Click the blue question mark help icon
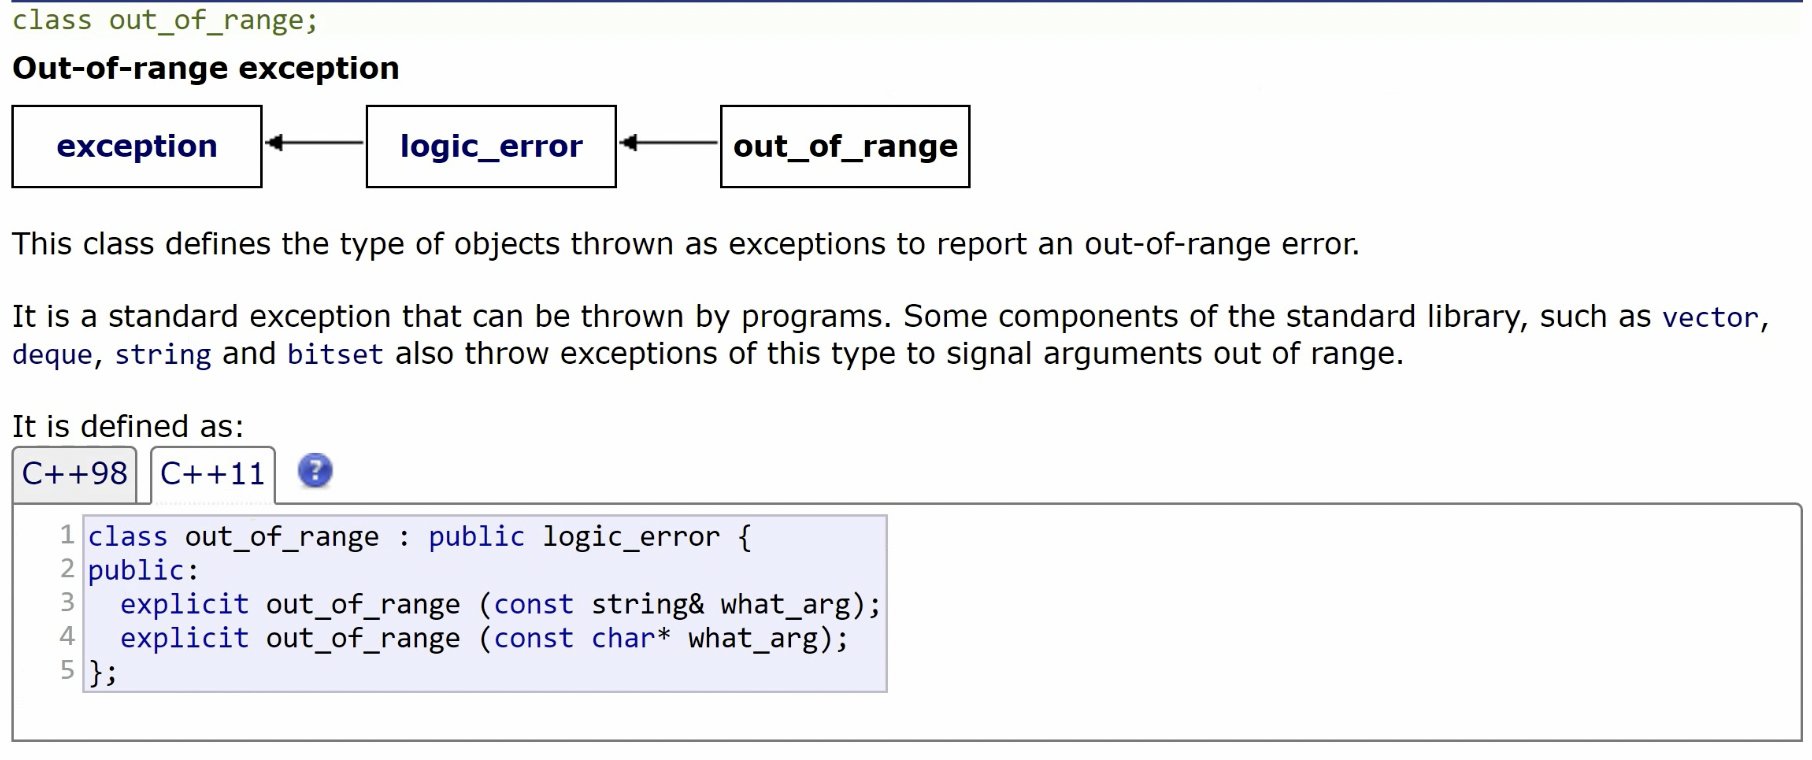Screen dimensions: 1812x760 pos(315,470)
